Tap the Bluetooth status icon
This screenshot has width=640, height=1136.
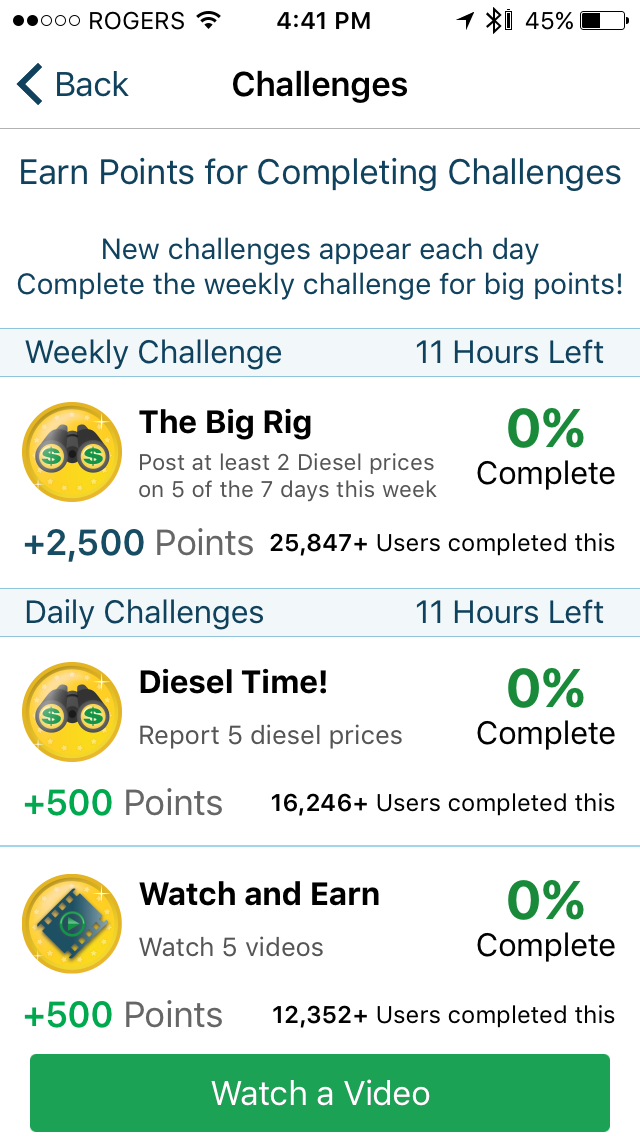pos(493,21)
